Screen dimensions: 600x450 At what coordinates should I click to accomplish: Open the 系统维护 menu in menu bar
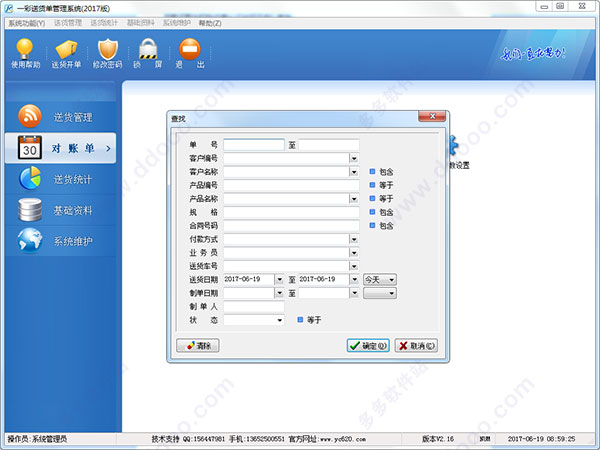pos(176,23)
